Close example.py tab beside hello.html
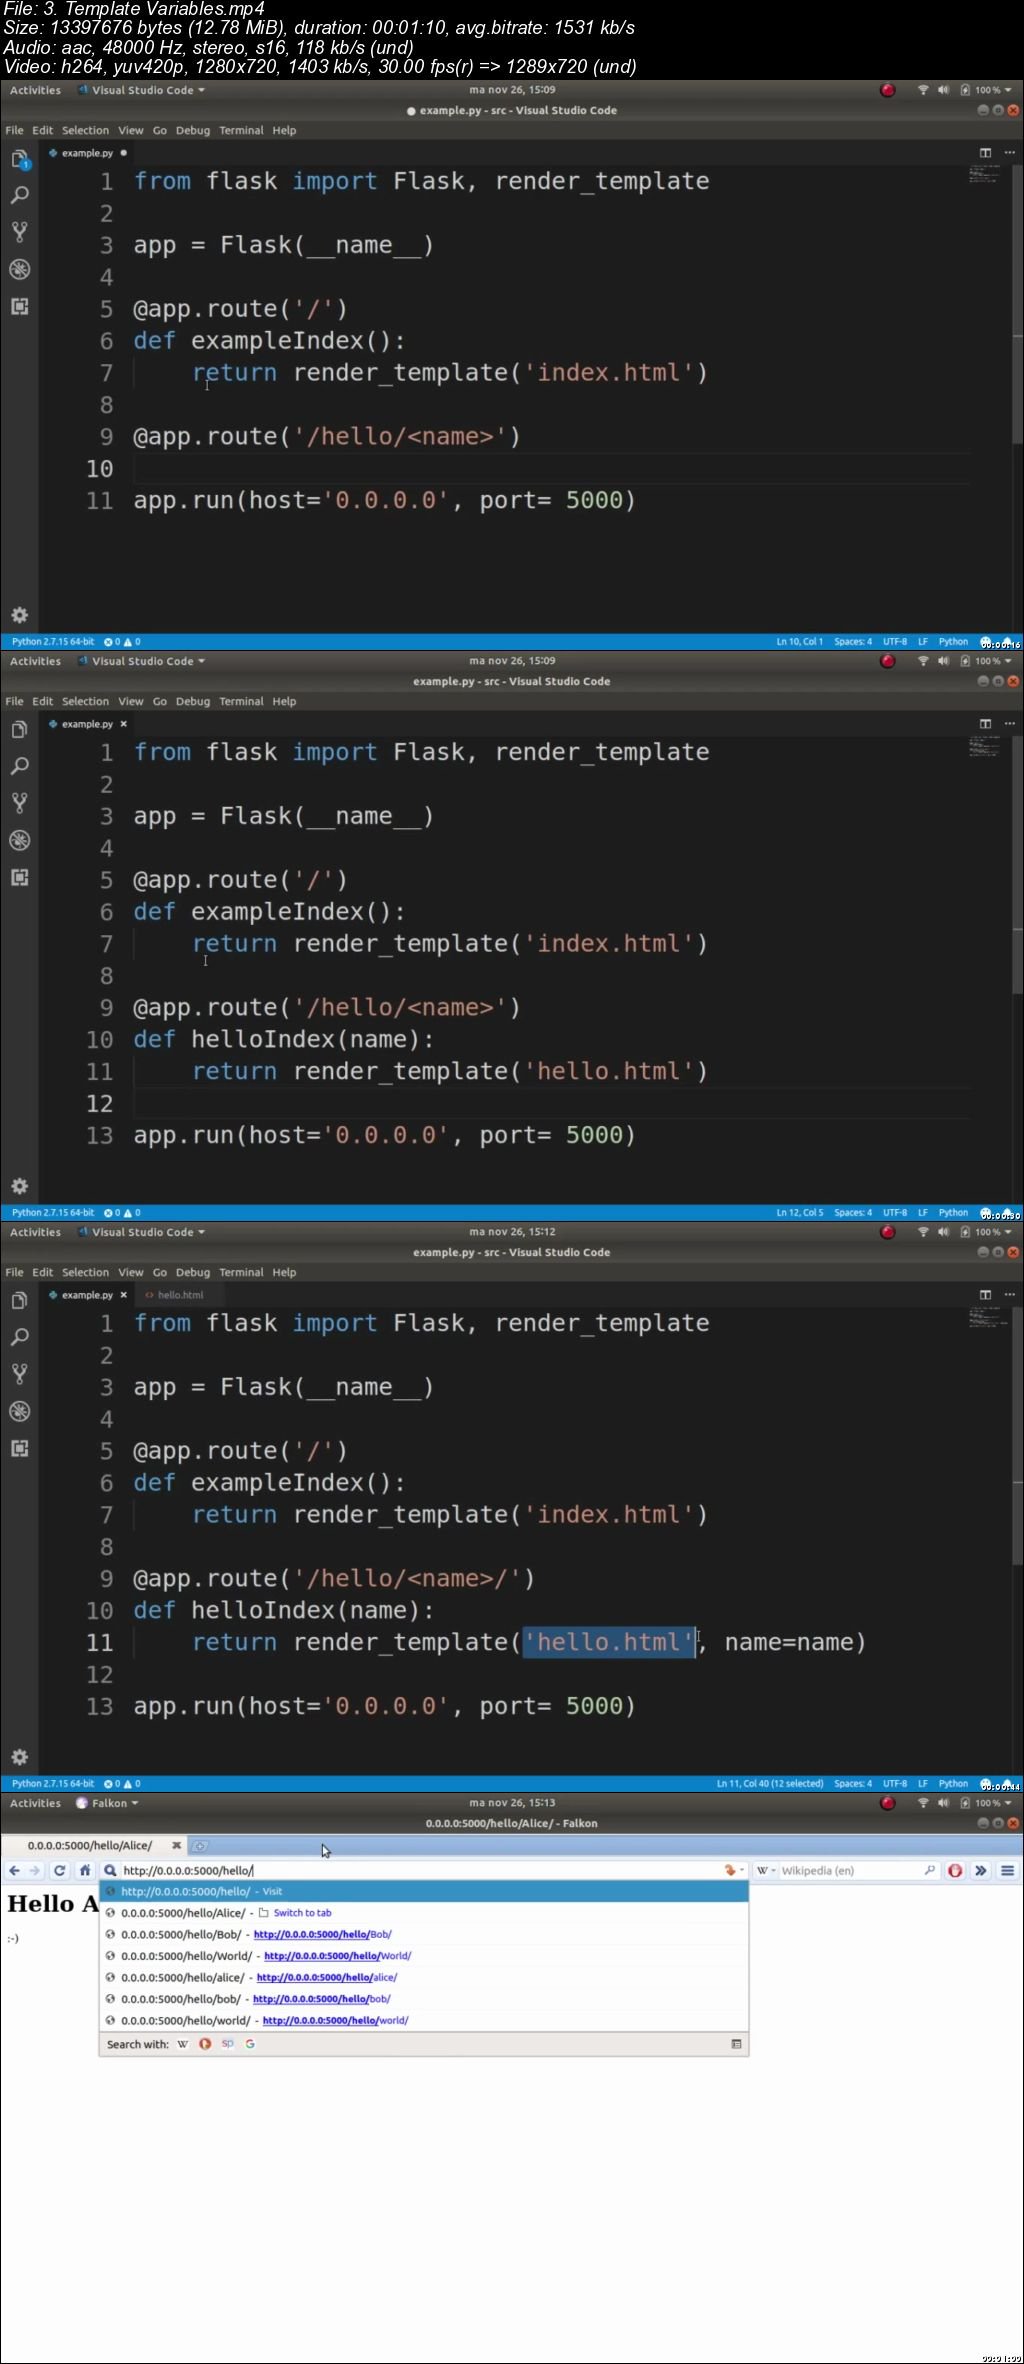 click(x=124, y=1295)
